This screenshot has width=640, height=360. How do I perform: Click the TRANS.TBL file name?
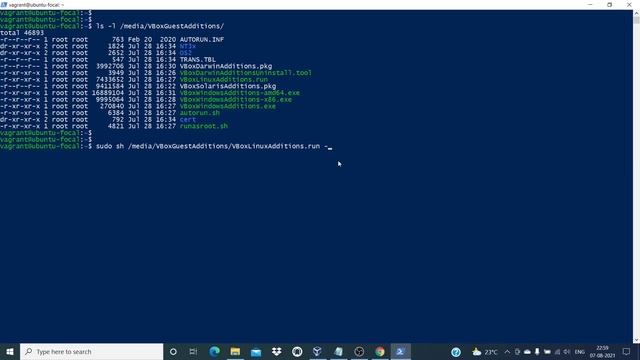tap(198, 60)
